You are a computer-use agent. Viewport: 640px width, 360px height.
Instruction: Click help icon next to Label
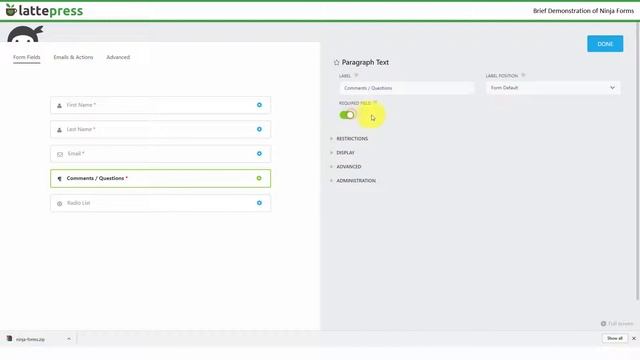tap(356, 76)
